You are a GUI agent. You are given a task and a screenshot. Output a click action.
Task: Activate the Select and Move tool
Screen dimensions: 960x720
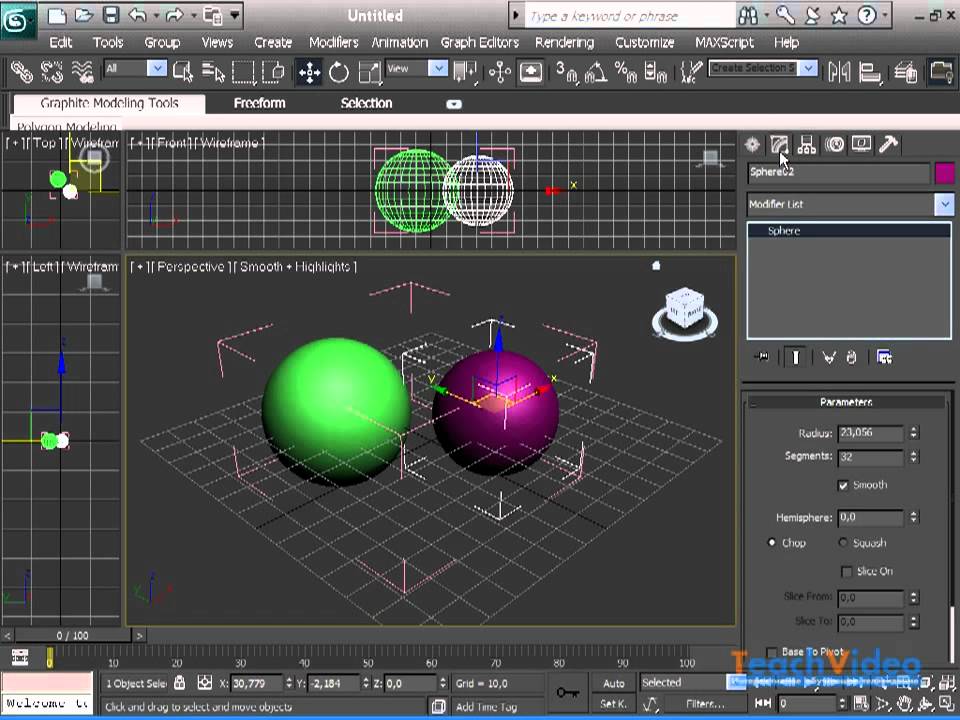[309, 72]
